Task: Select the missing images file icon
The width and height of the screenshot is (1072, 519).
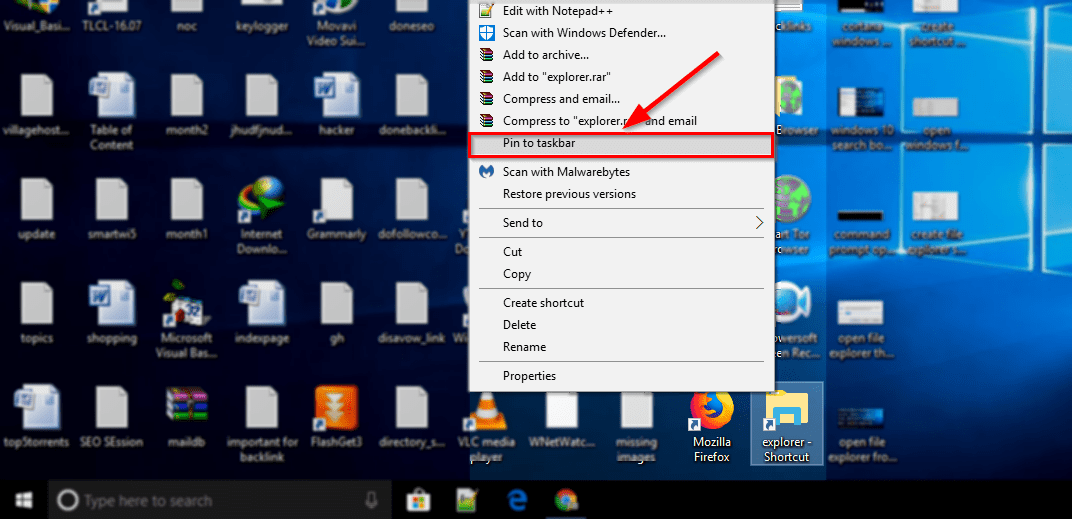Action: (636, 428)
